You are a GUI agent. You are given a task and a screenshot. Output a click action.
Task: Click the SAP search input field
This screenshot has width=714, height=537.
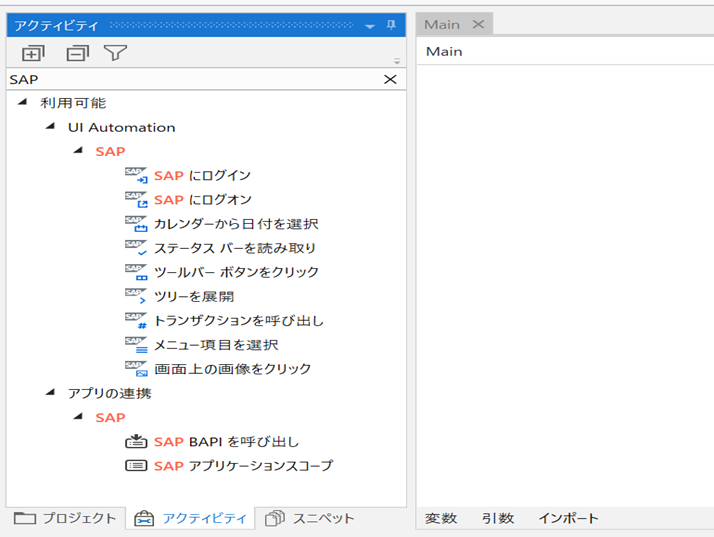tap(194, 79)
